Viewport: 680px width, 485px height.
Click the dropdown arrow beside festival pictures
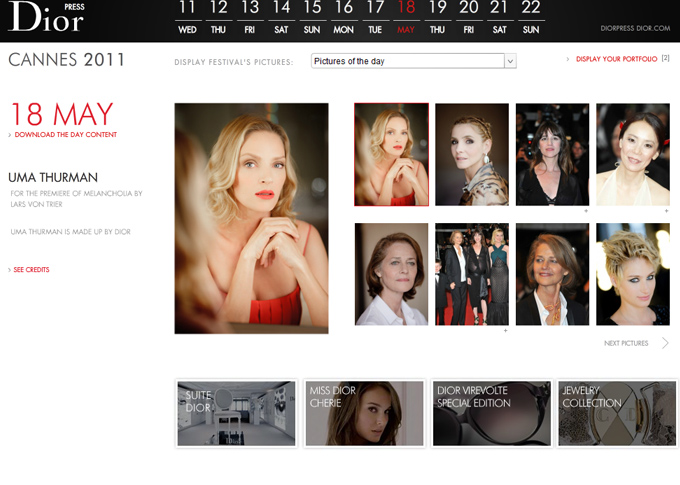pos(510,62)
